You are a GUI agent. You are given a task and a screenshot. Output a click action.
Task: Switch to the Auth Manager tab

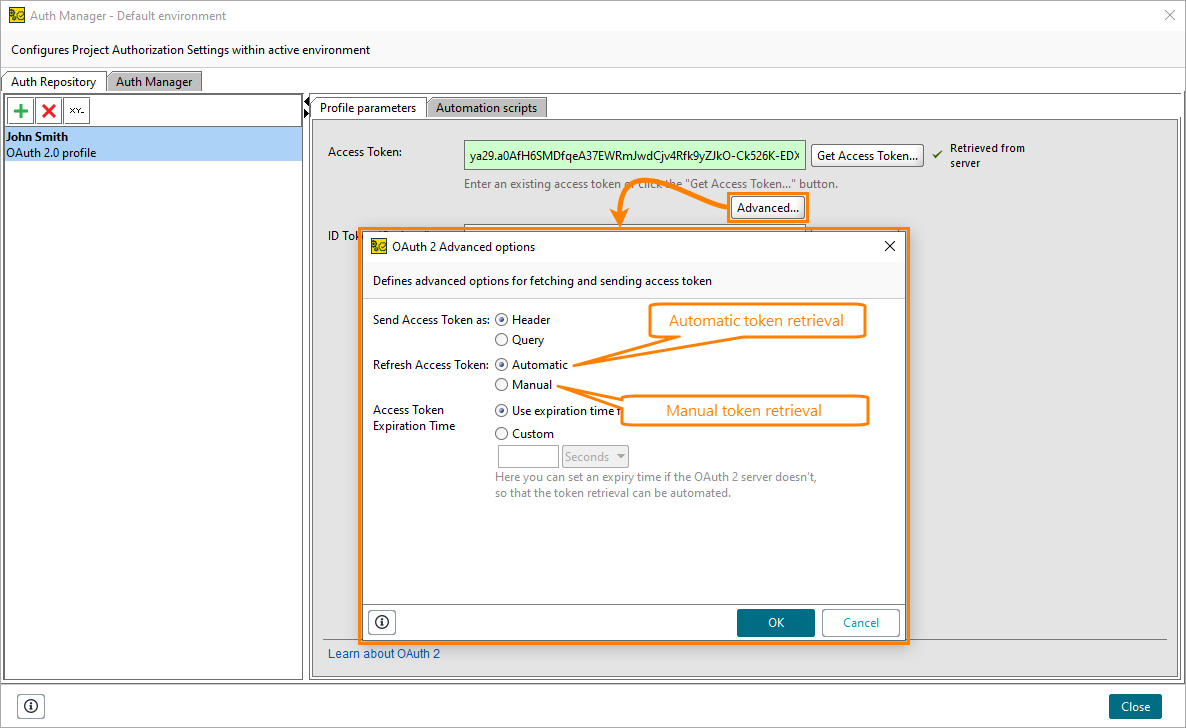[x=154, y=81]
